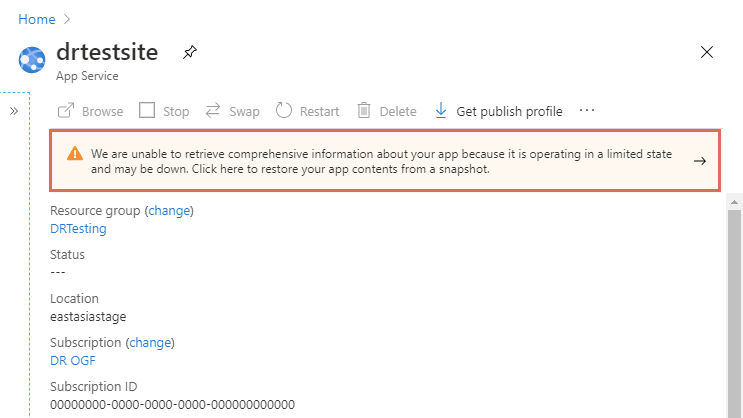Click the App Service globe icon
743x418 pixels.
[32, 60]
